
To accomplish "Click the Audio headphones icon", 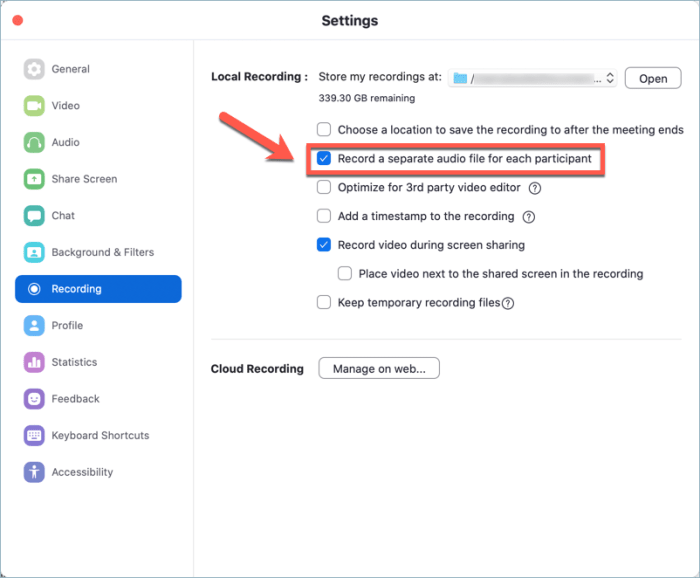I will [35, 143].
